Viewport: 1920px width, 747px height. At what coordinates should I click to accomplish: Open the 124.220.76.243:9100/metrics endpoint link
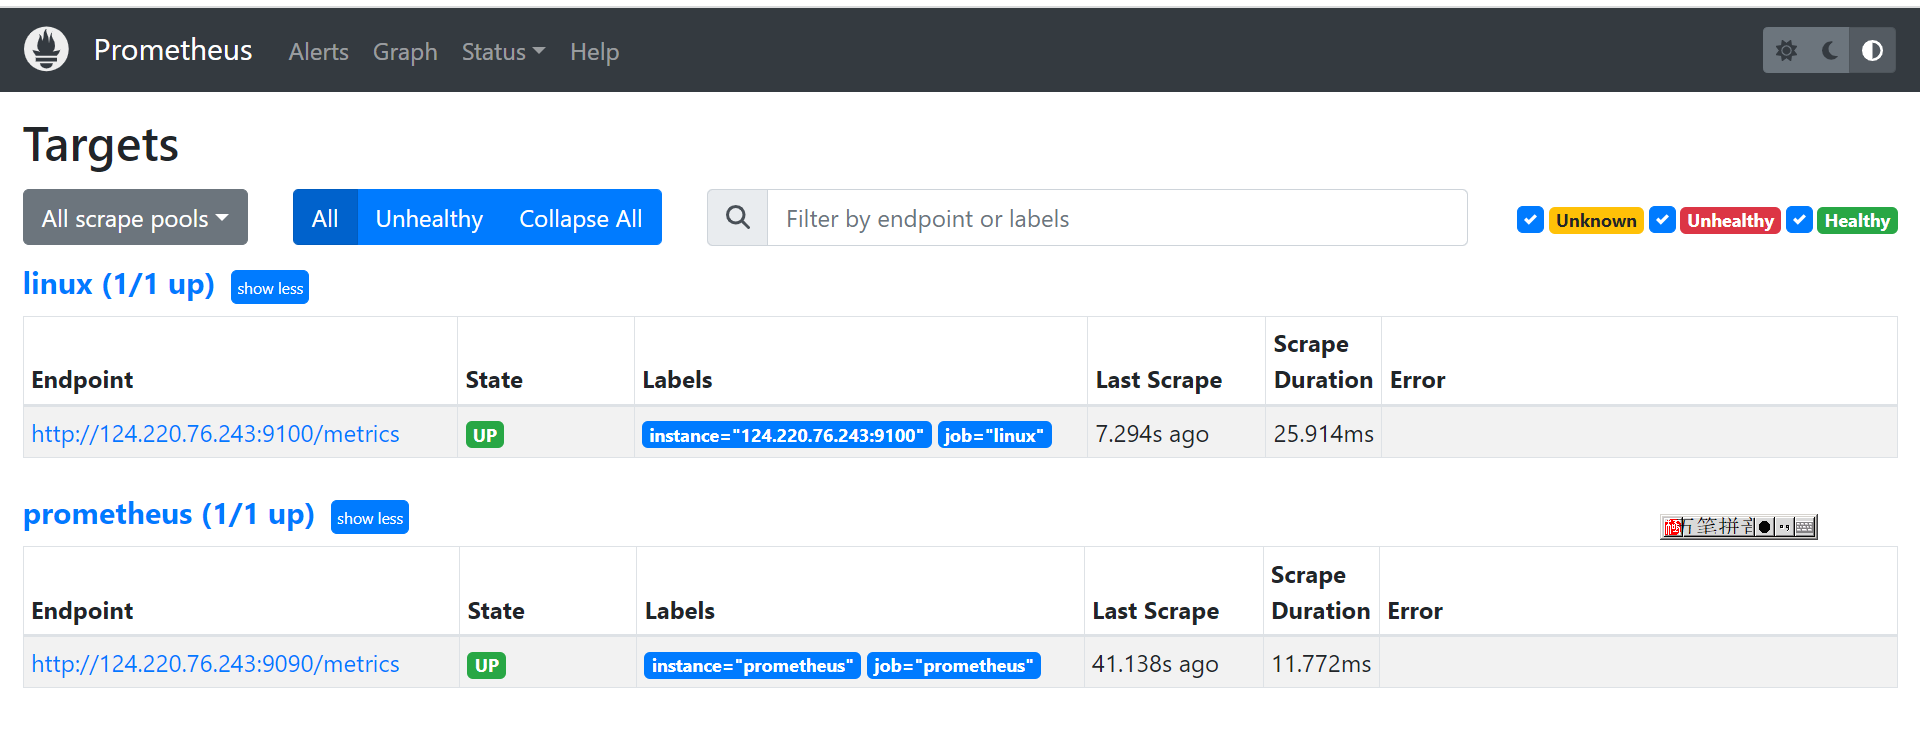(215, 434)
